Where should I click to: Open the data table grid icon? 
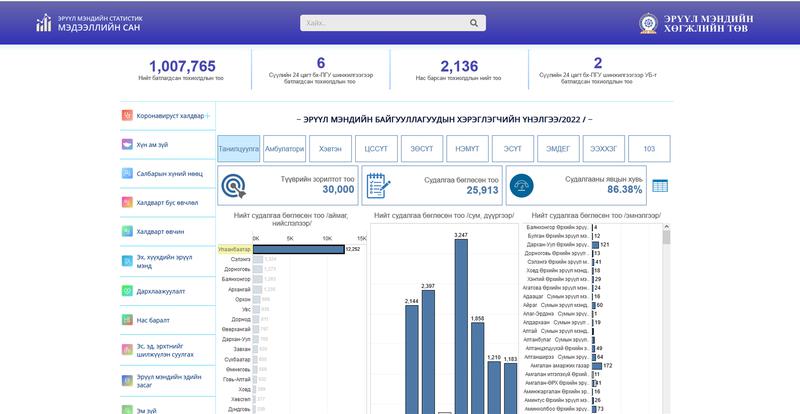click(x=660, y=186)
